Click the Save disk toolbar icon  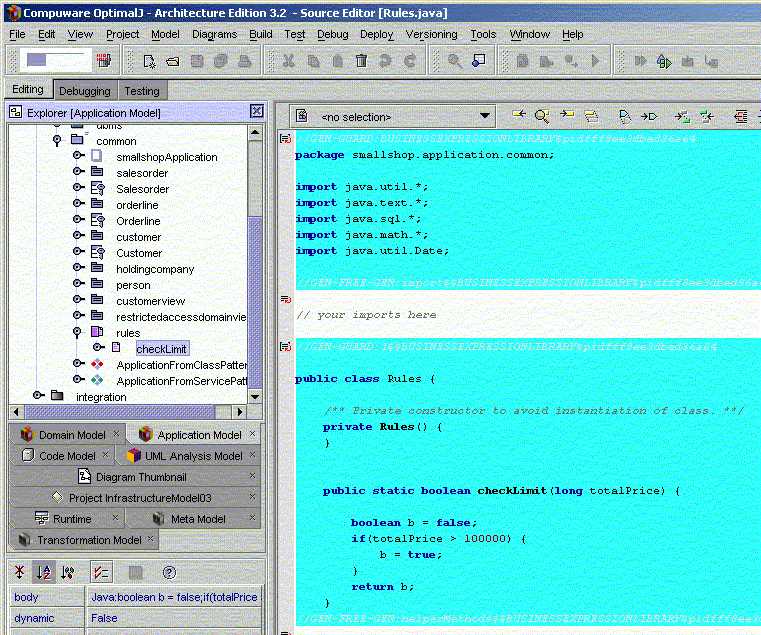pos(197,61)
